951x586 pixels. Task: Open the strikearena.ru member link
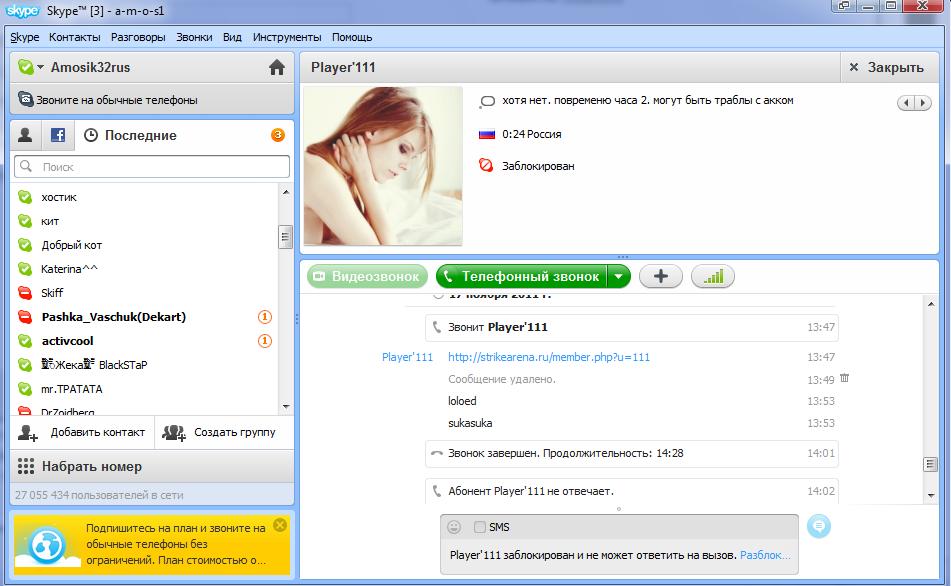click(x=549, y=357)
